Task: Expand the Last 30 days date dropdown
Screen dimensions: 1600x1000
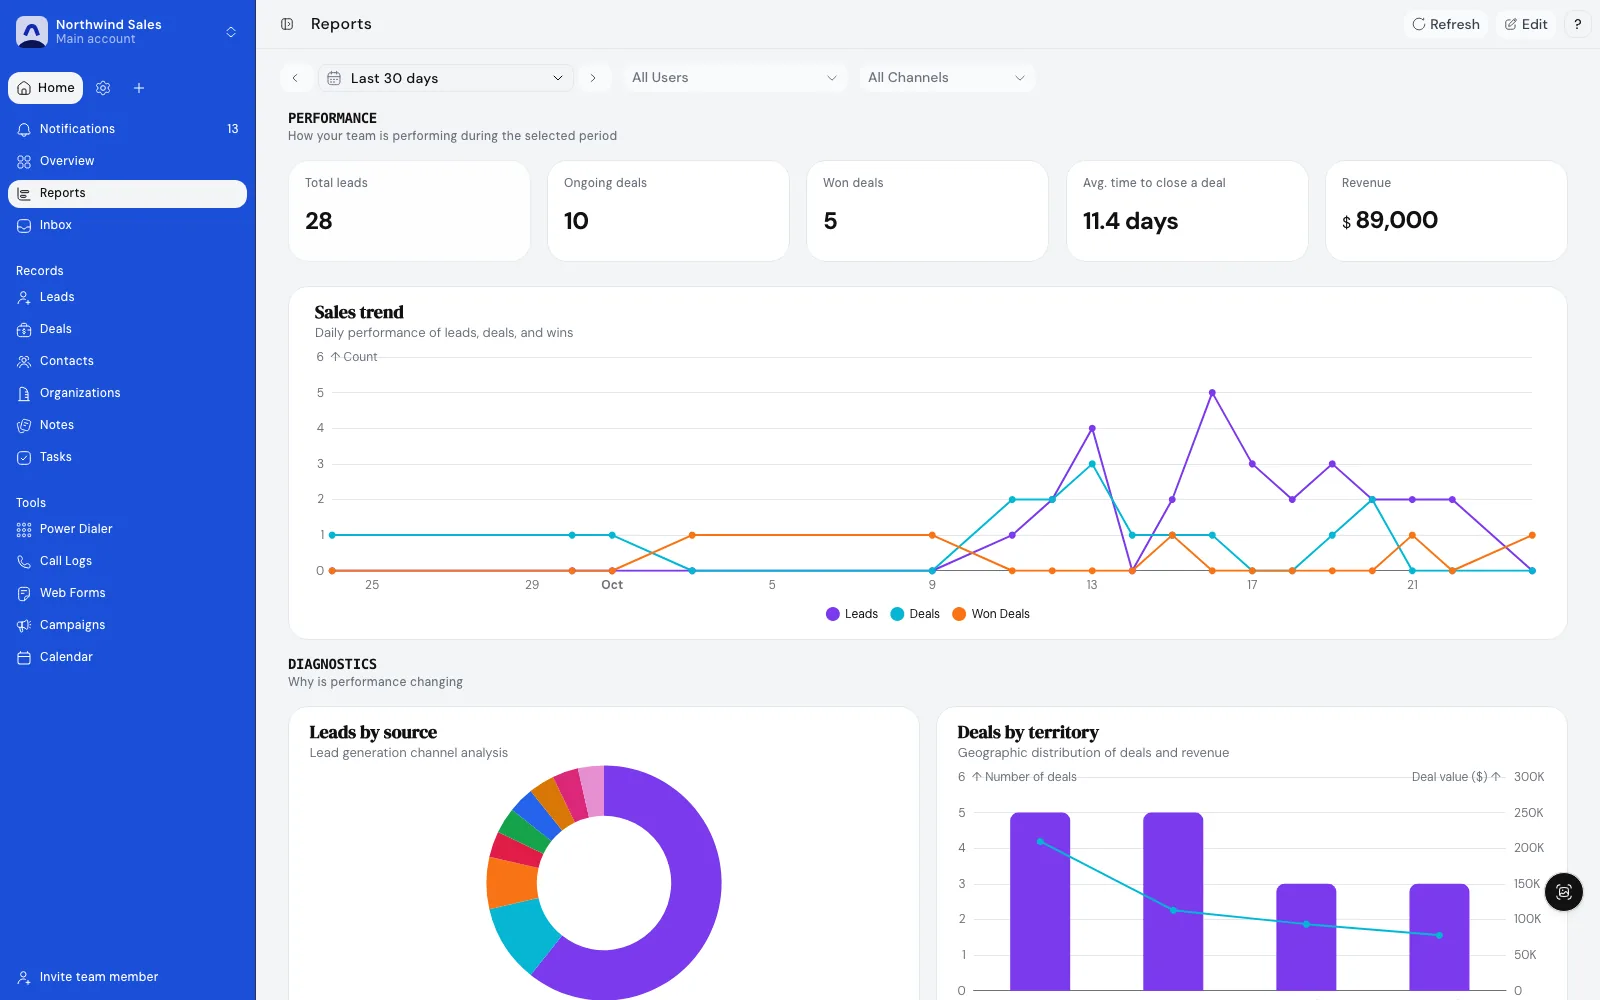Action: pos(446,78)
